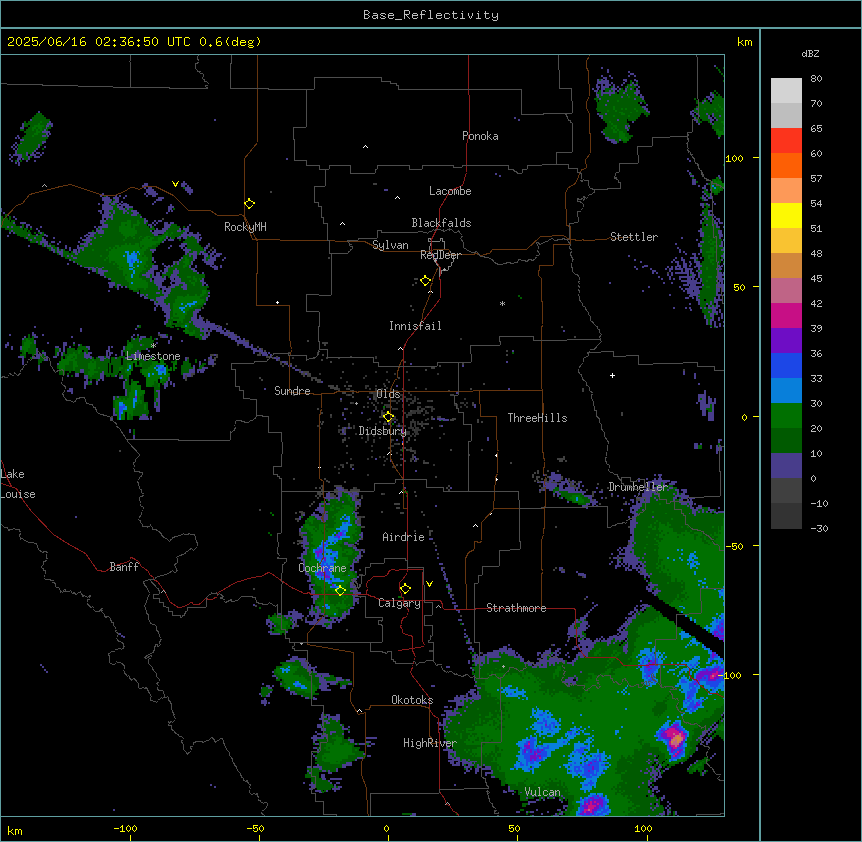The image size is (862, 842).
Task: Select the slate purple 10-0 dBZ swatch
Action: tap(786, 466)
